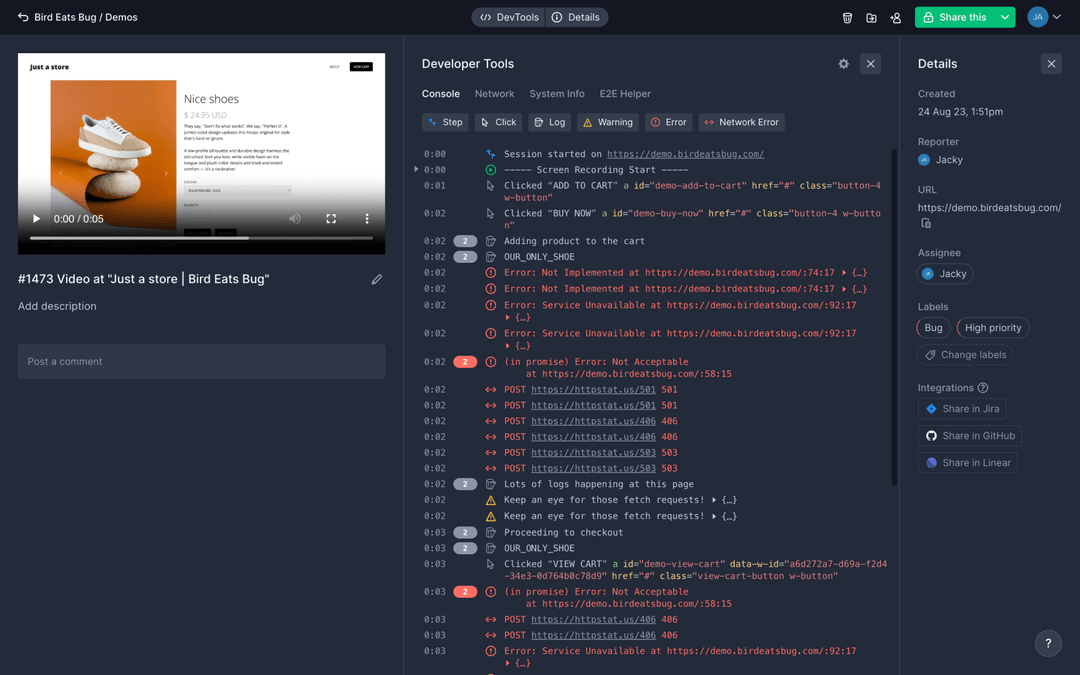Toggle the Log filter chip
Viewport: 1080px width, 675px height.
[x=549, y=121]
